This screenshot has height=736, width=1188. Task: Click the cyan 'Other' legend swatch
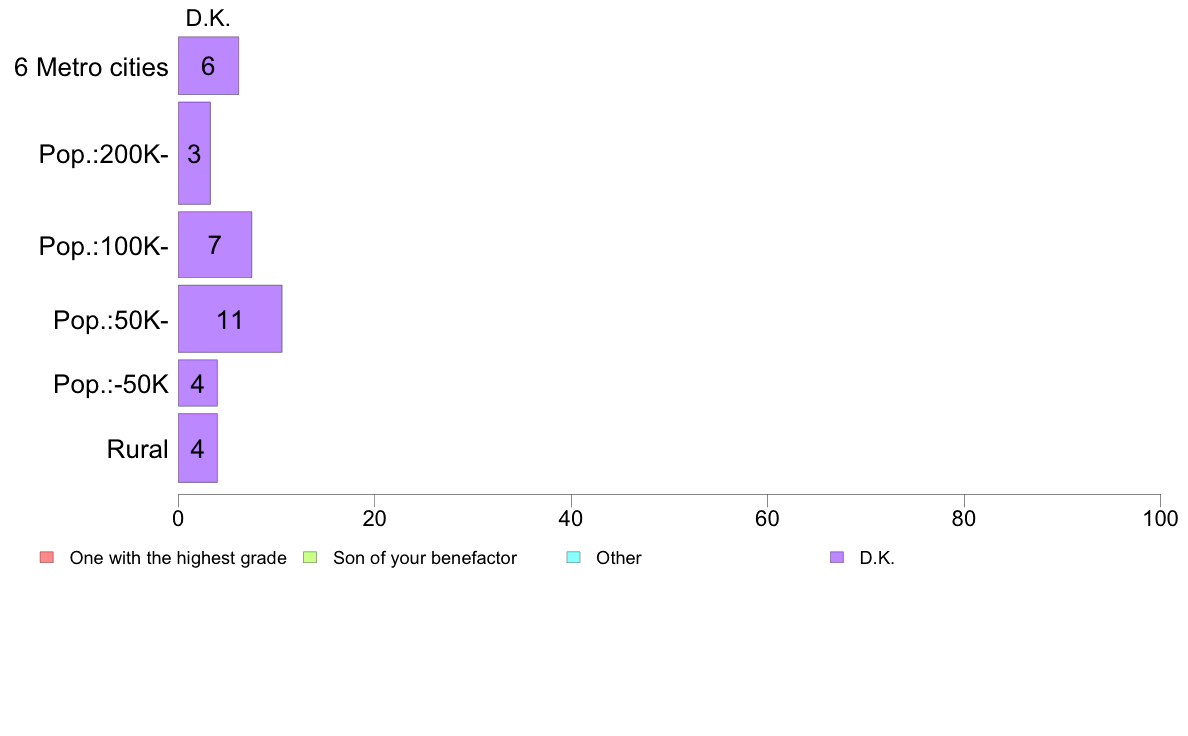pos(574,557)
